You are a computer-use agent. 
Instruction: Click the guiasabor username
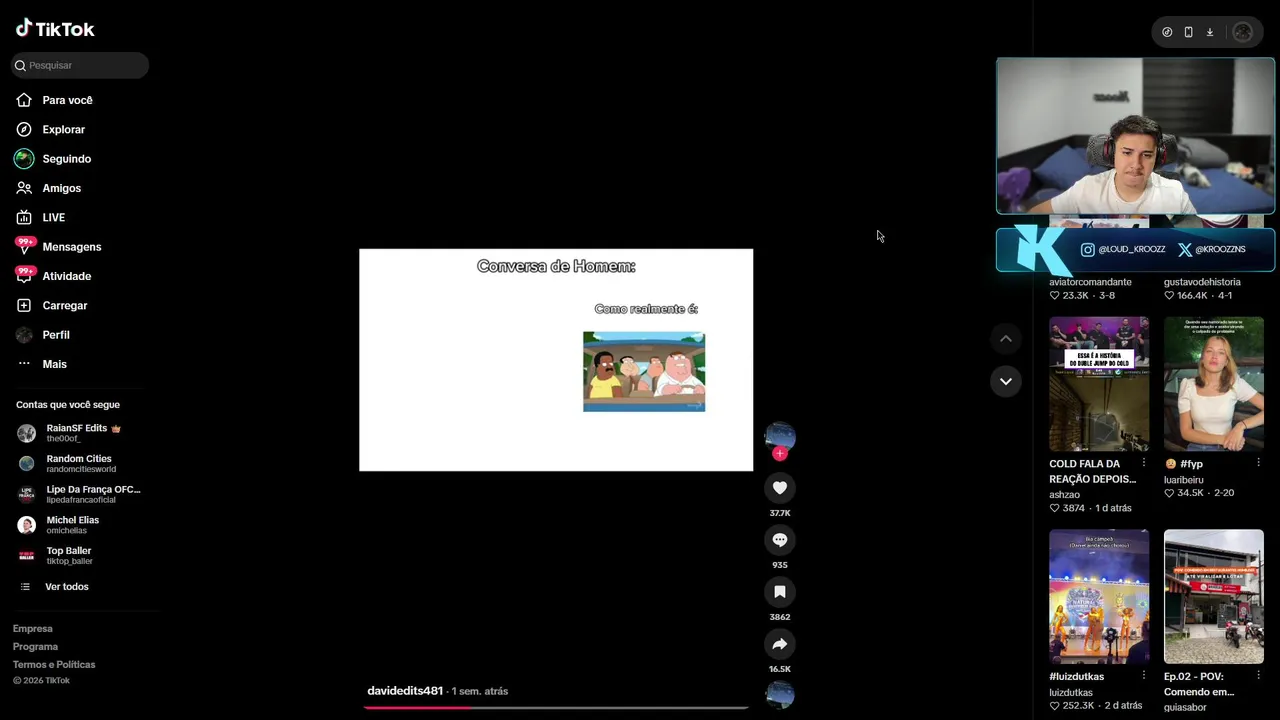click(x=1185, y=707)
